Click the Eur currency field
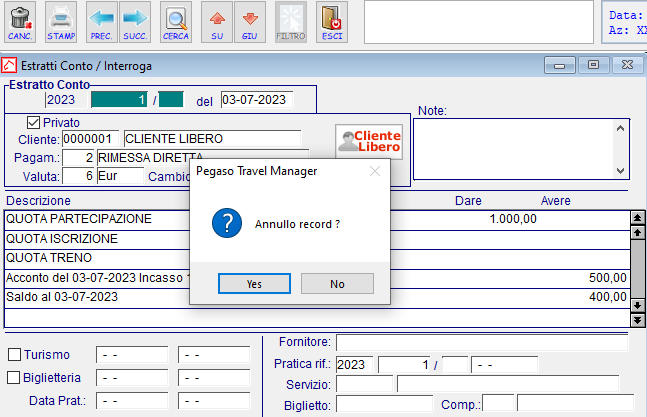The width and height of the screenshot is (647, 417). 120,176
